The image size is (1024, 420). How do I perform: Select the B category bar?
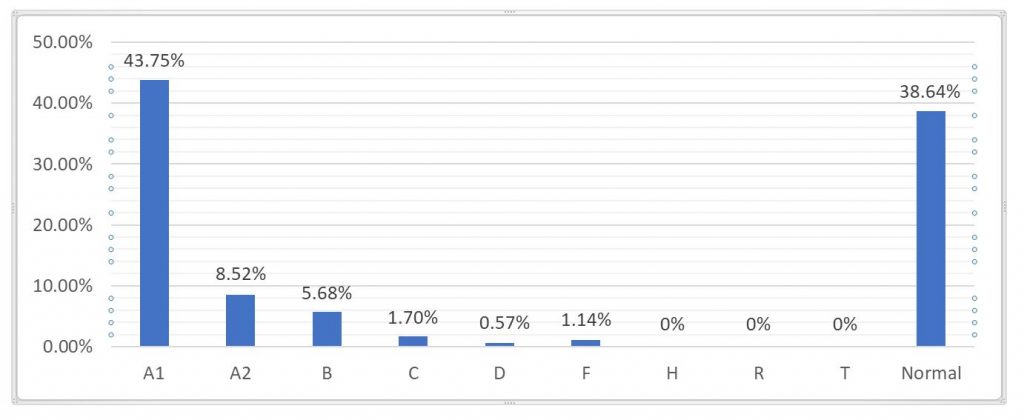[327, 329]
